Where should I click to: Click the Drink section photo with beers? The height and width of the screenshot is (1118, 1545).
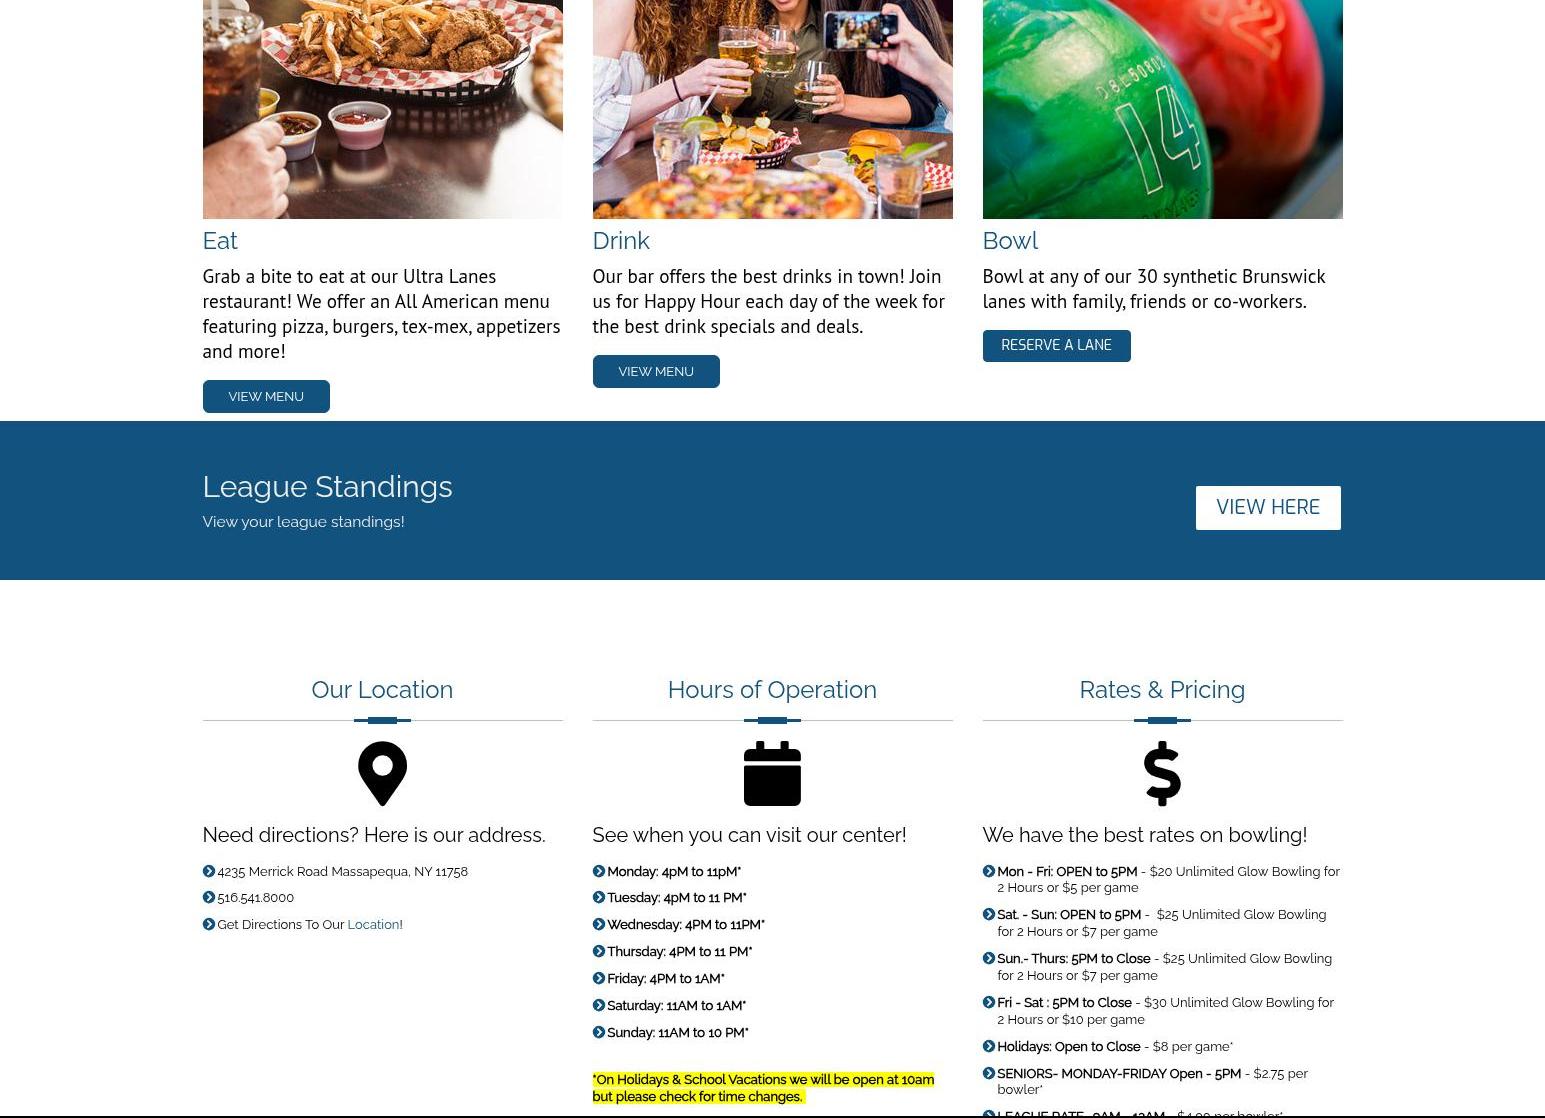(772, 109)
